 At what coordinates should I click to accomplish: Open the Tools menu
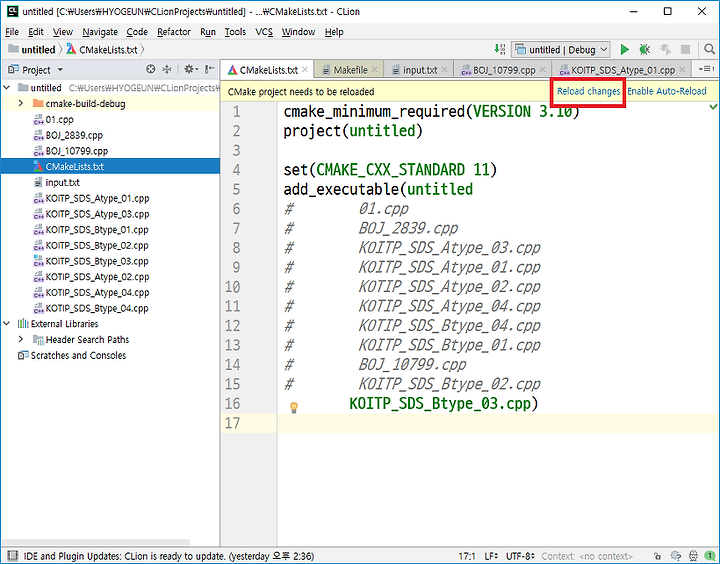tap(235, 32)
